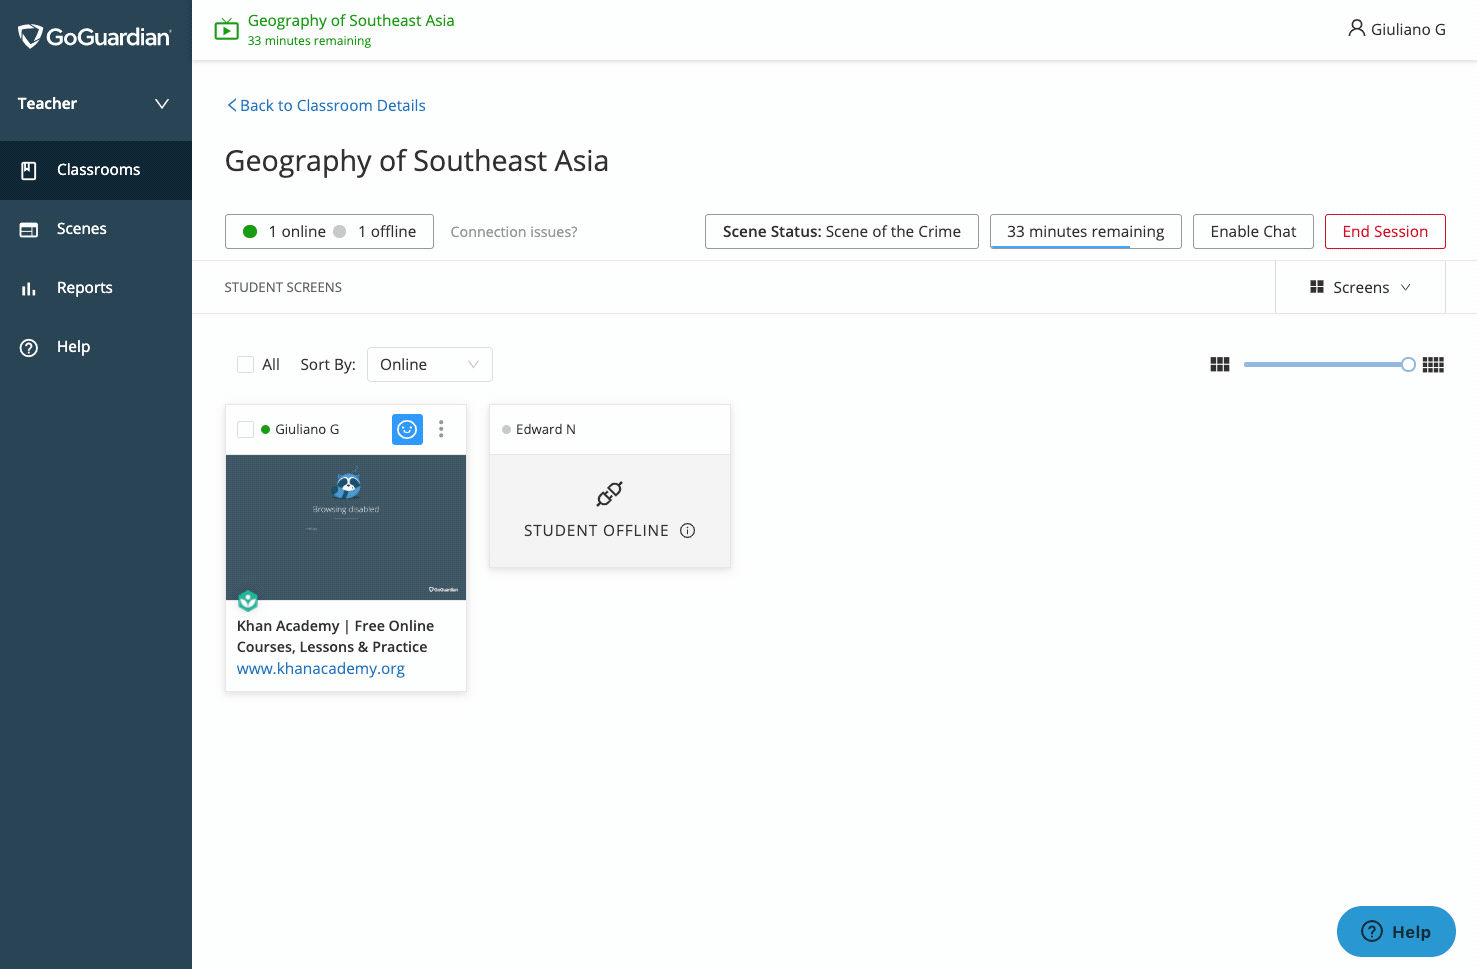Viewport: 1477px width, 969px height.
Task: Open three-dot menu on Giuliano G's tile
Action: (x=441, y=429)
